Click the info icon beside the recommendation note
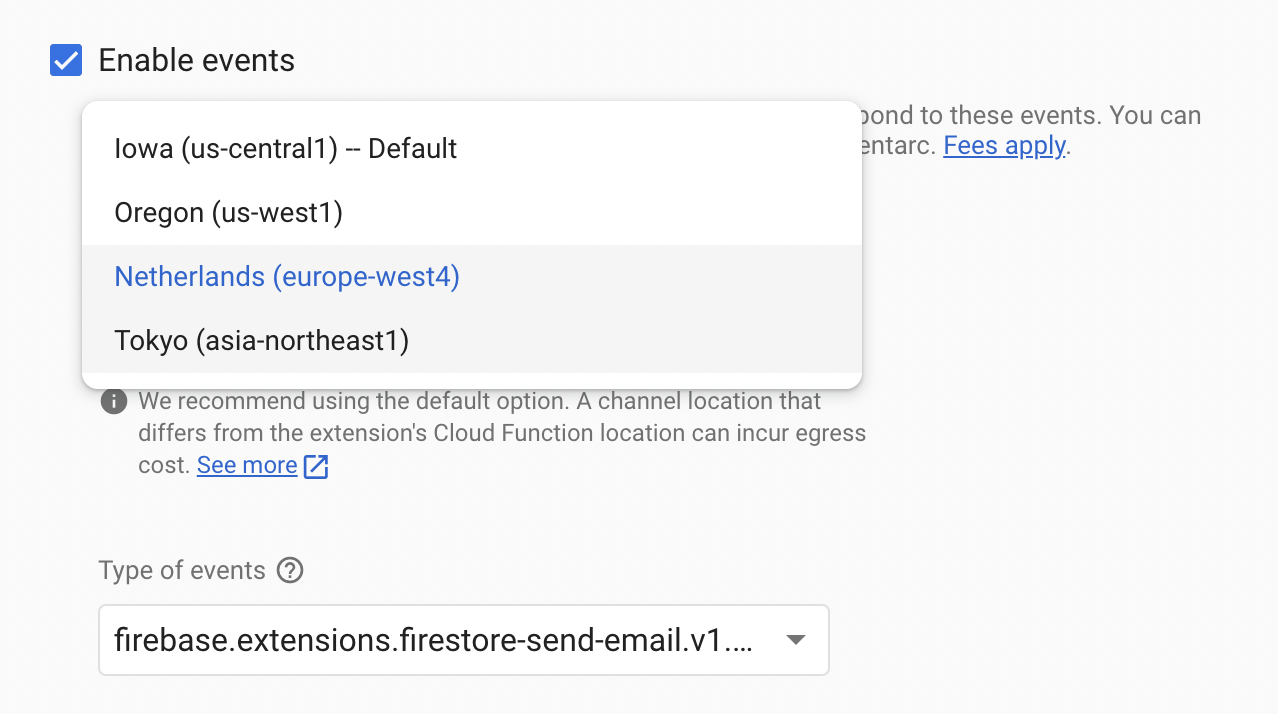 coord(113,401)
